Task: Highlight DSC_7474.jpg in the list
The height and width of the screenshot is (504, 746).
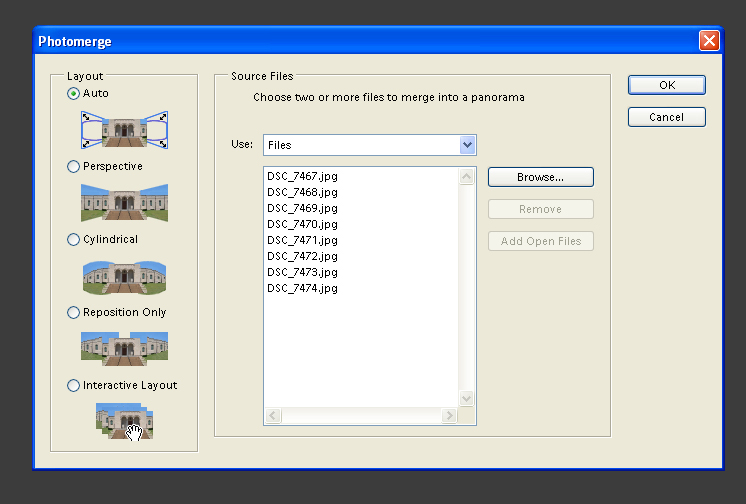Action: point(302,288)
